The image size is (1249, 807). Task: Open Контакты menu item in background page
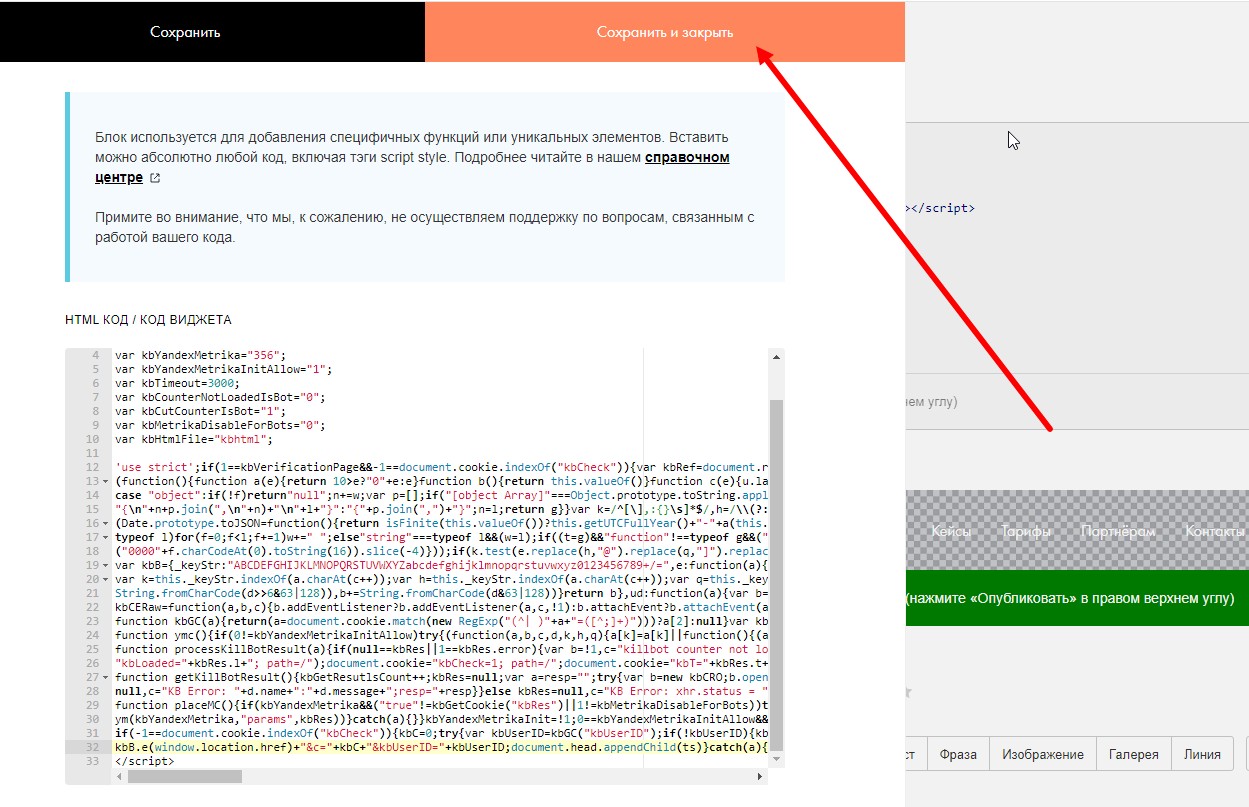tap(1216, 532)
